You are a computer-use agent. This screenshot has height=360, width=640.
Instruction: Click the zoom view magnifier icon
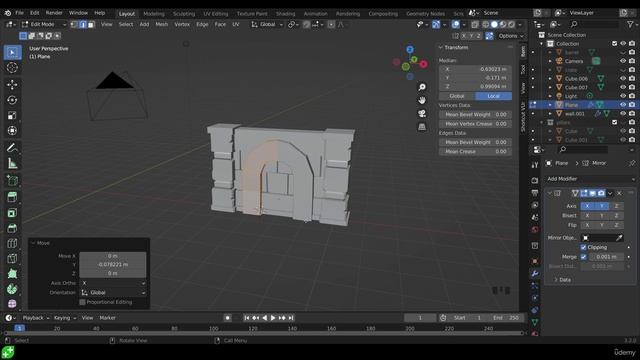tap(422, 87)
